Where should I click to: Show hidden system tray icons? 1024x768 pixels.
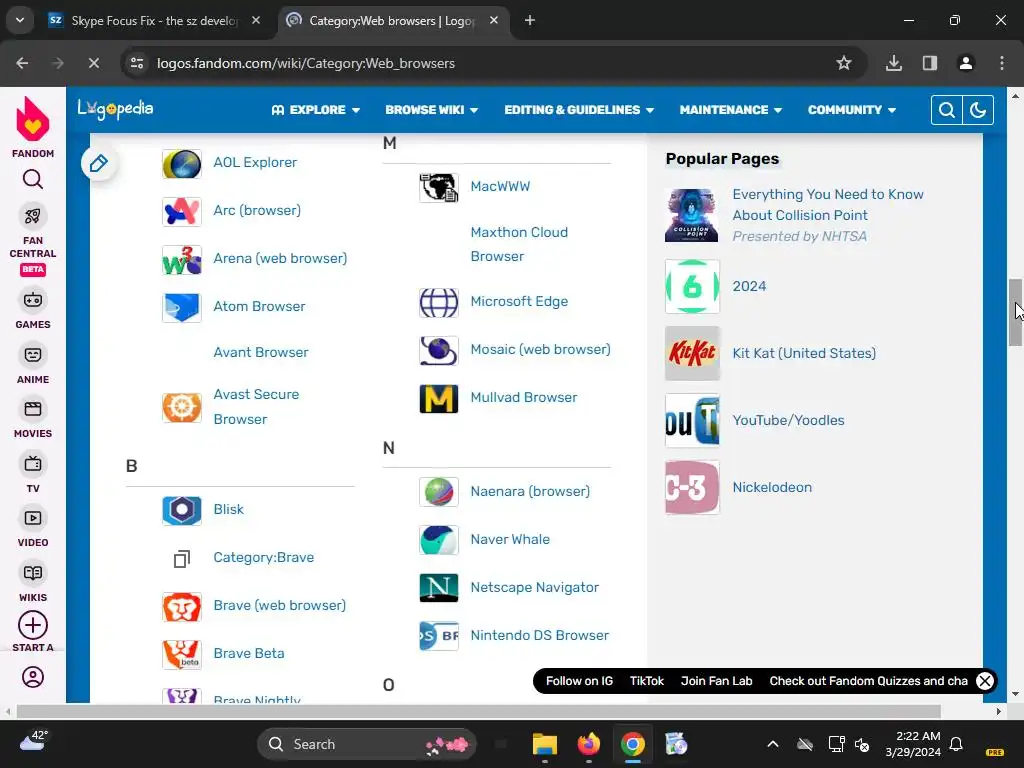click(x=773, y=744)
